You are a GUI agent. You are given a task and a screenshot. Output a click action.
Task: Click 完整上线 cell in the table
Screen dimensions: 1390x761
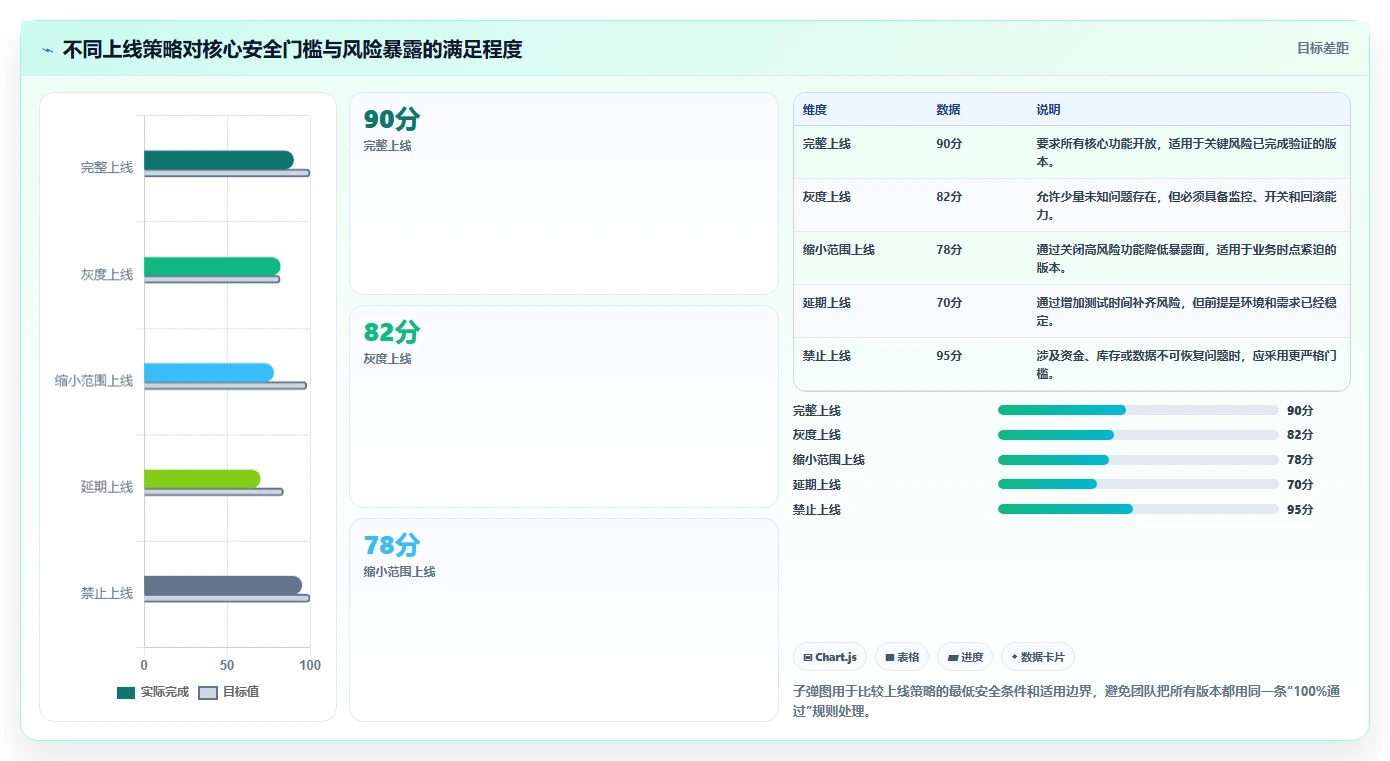827,144
